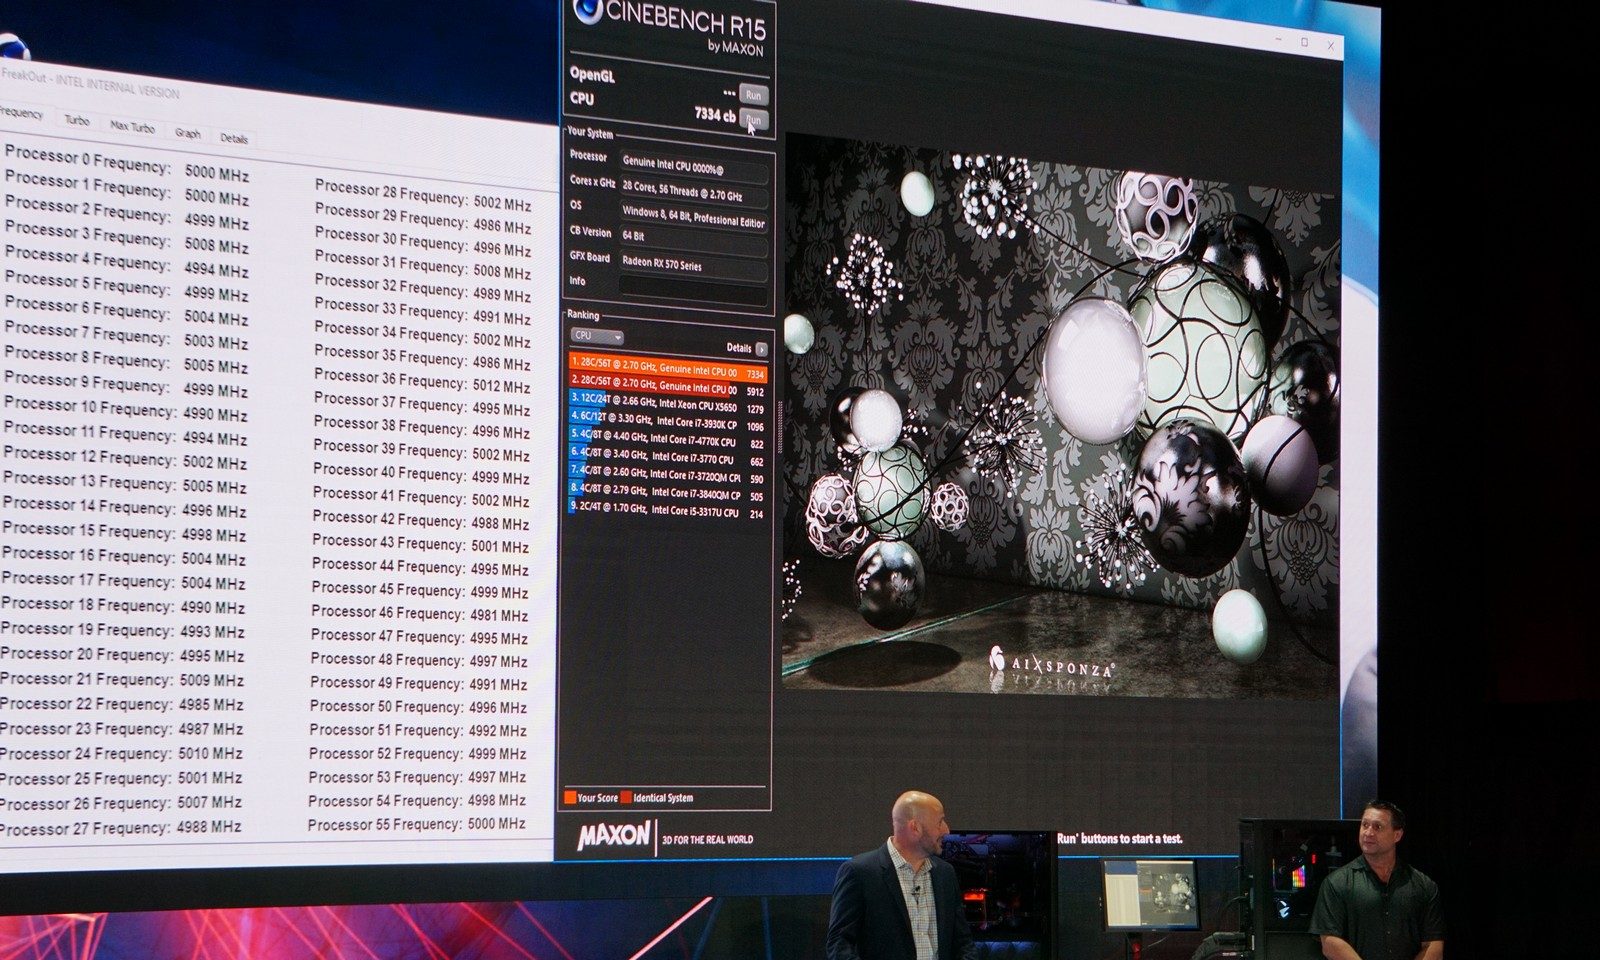Open the CPU ranking dropdown
This screenshot has height=960, width=1600.
[x=597, y=336]
